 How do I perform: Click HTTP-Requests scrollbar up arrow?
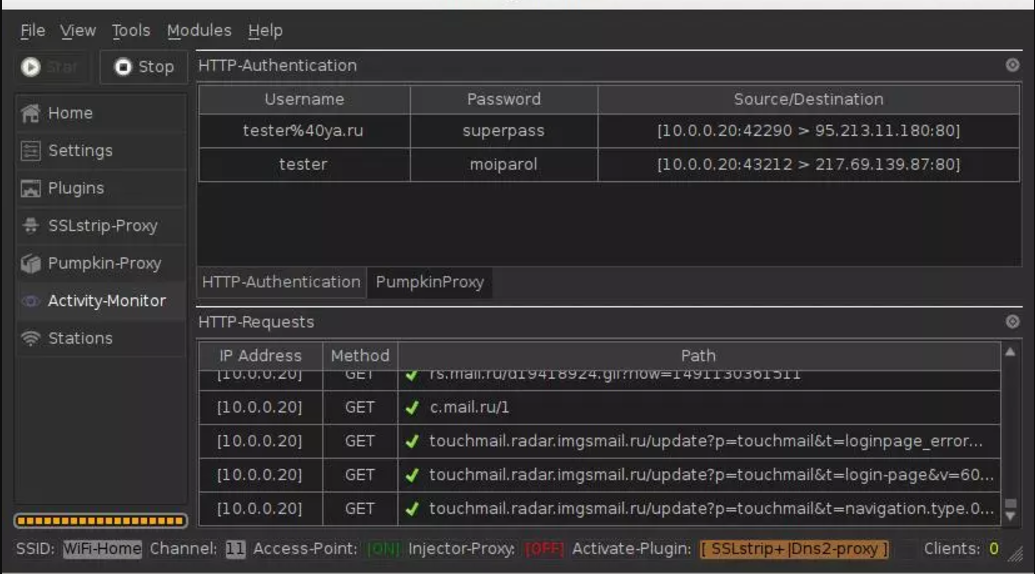click(x=1010, y=352)
